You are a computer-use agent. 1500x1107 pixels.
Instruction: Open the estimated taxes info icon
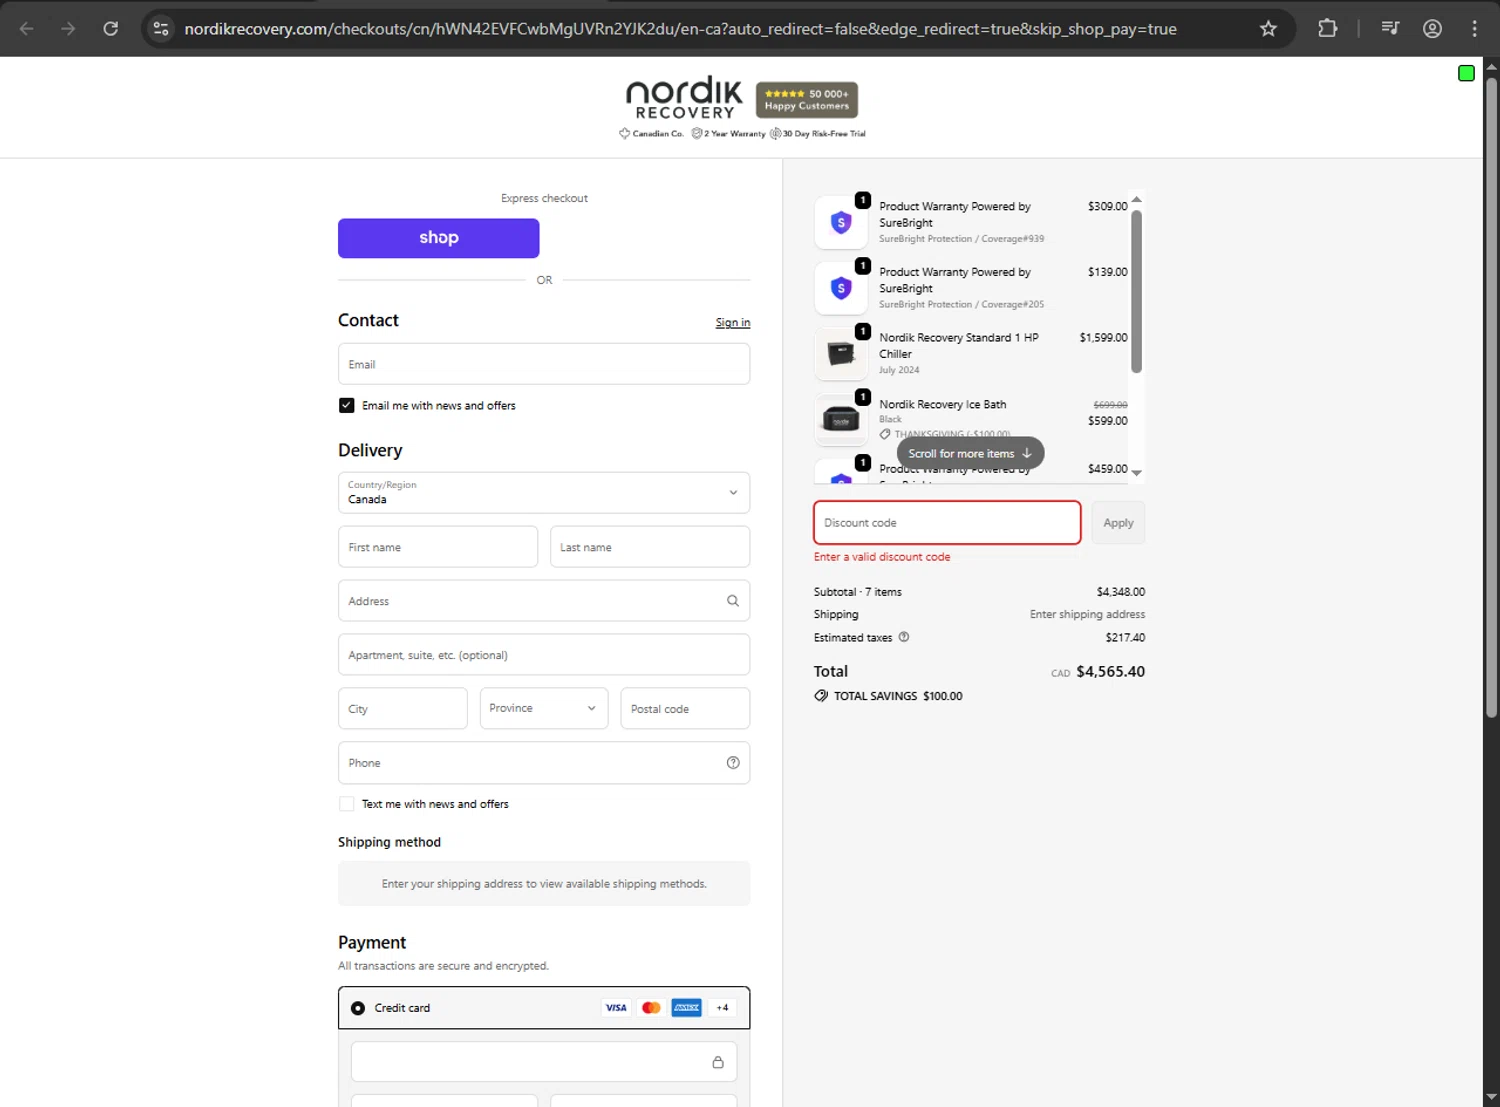(904, 637)
